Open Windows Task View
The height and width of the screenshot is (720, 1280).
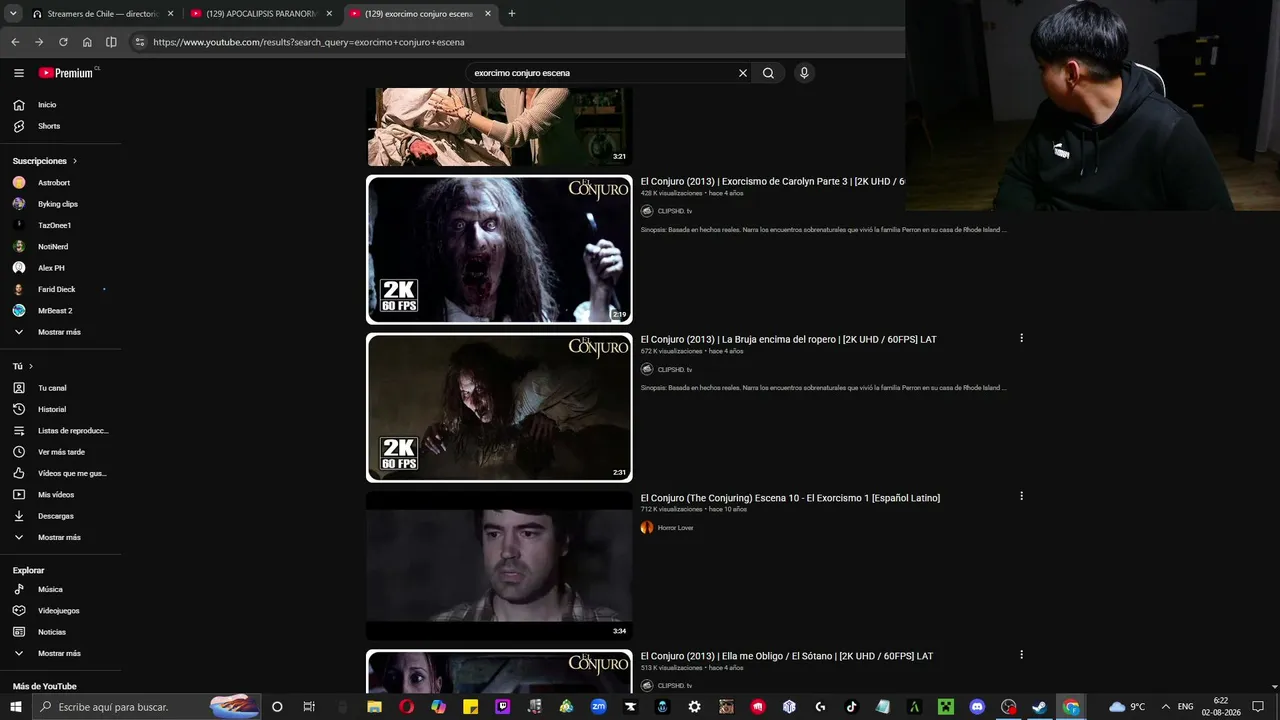(309, 707)
